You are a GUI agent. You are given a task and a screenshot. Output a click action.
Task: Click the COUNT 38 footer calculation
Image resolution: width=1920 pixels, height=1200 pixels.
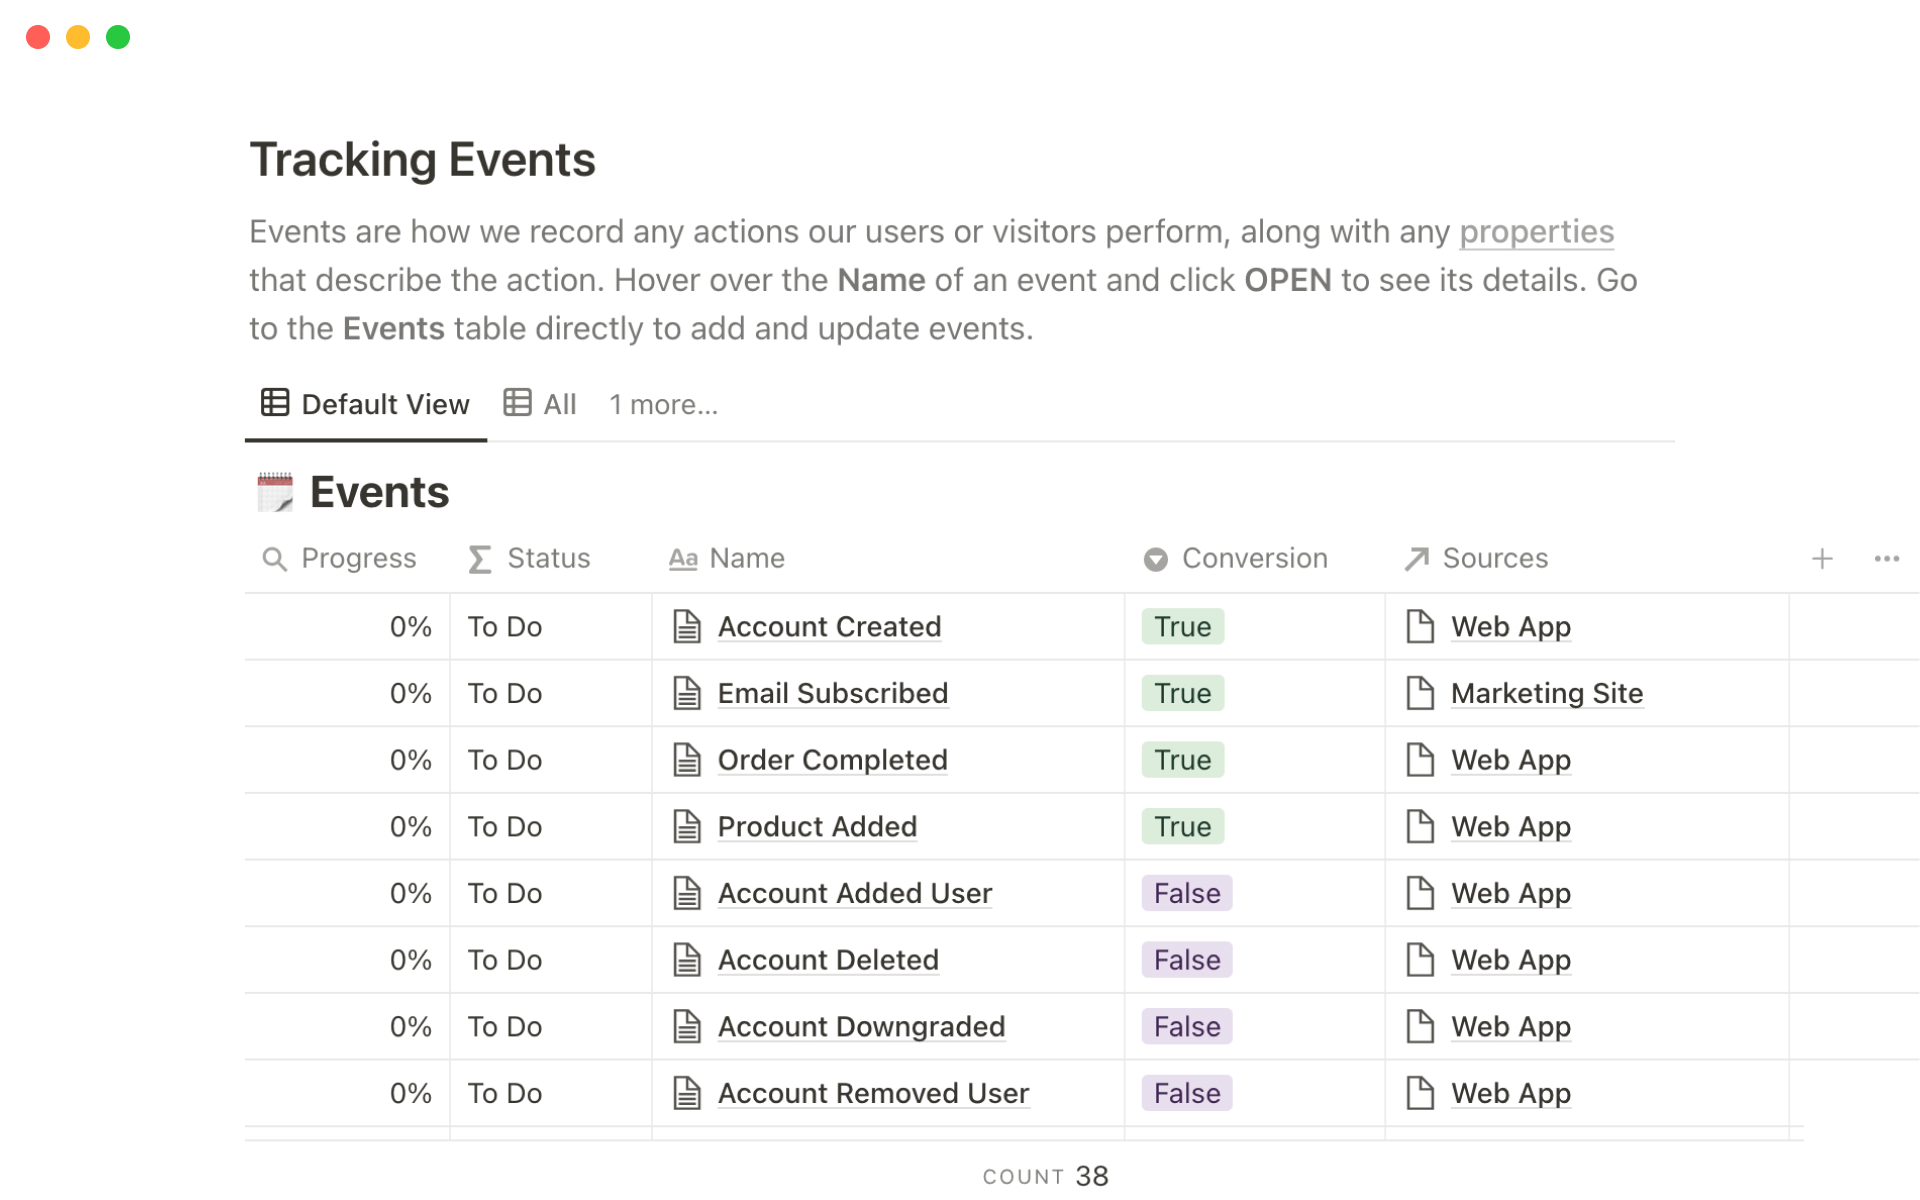[1045, 1176]
